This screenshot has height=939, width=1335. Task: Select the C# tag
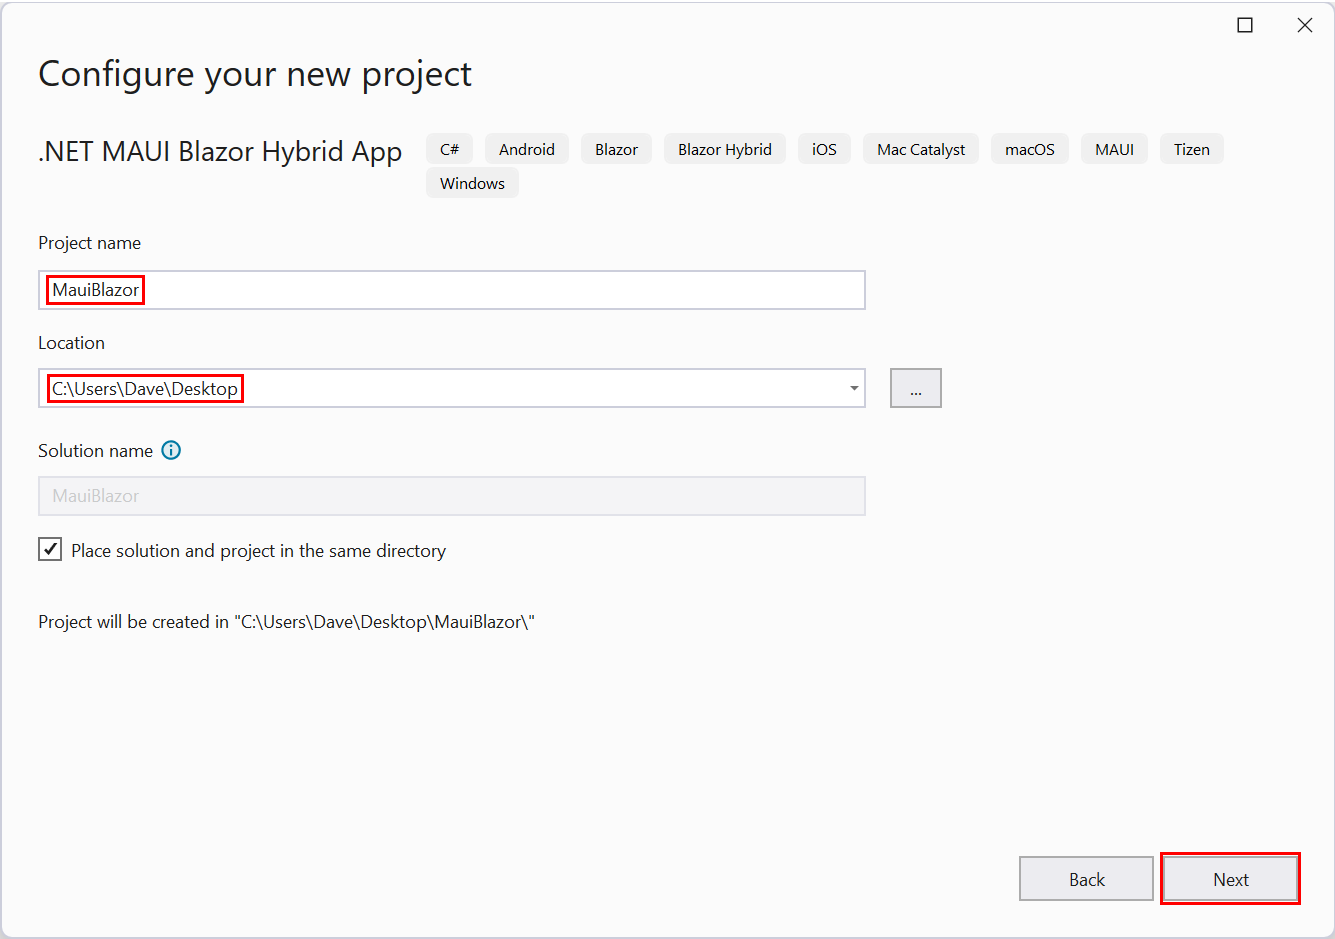[449, 149]
